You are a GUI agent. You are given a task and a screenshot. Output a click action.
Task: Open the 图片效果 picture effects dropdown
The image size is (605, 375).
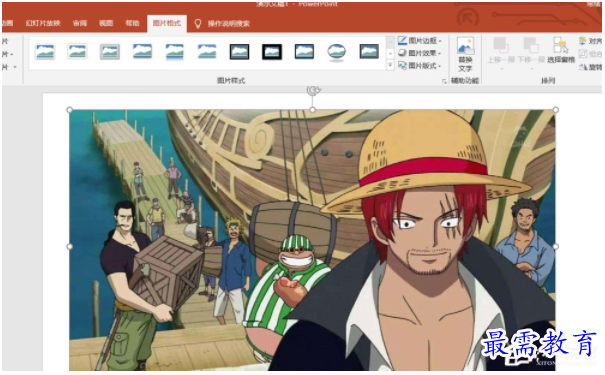[420, 53]
